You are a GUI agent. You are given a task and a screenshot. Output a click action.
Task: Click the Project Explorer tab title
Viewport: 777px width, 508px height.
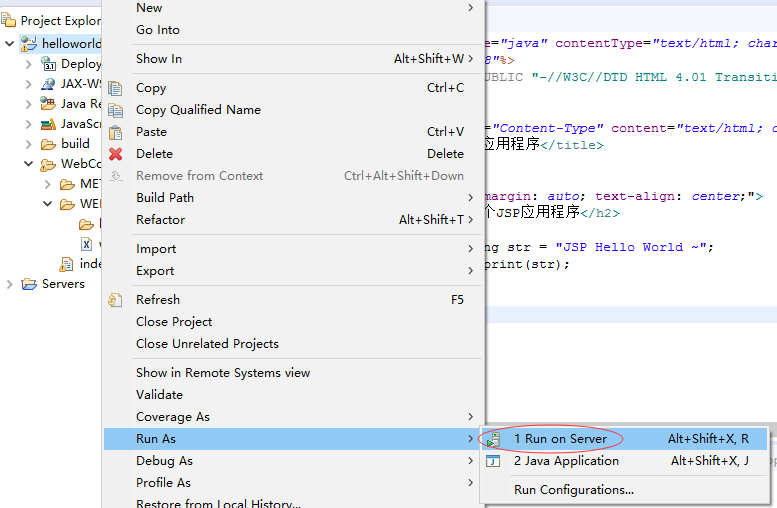tap(60, 21)
